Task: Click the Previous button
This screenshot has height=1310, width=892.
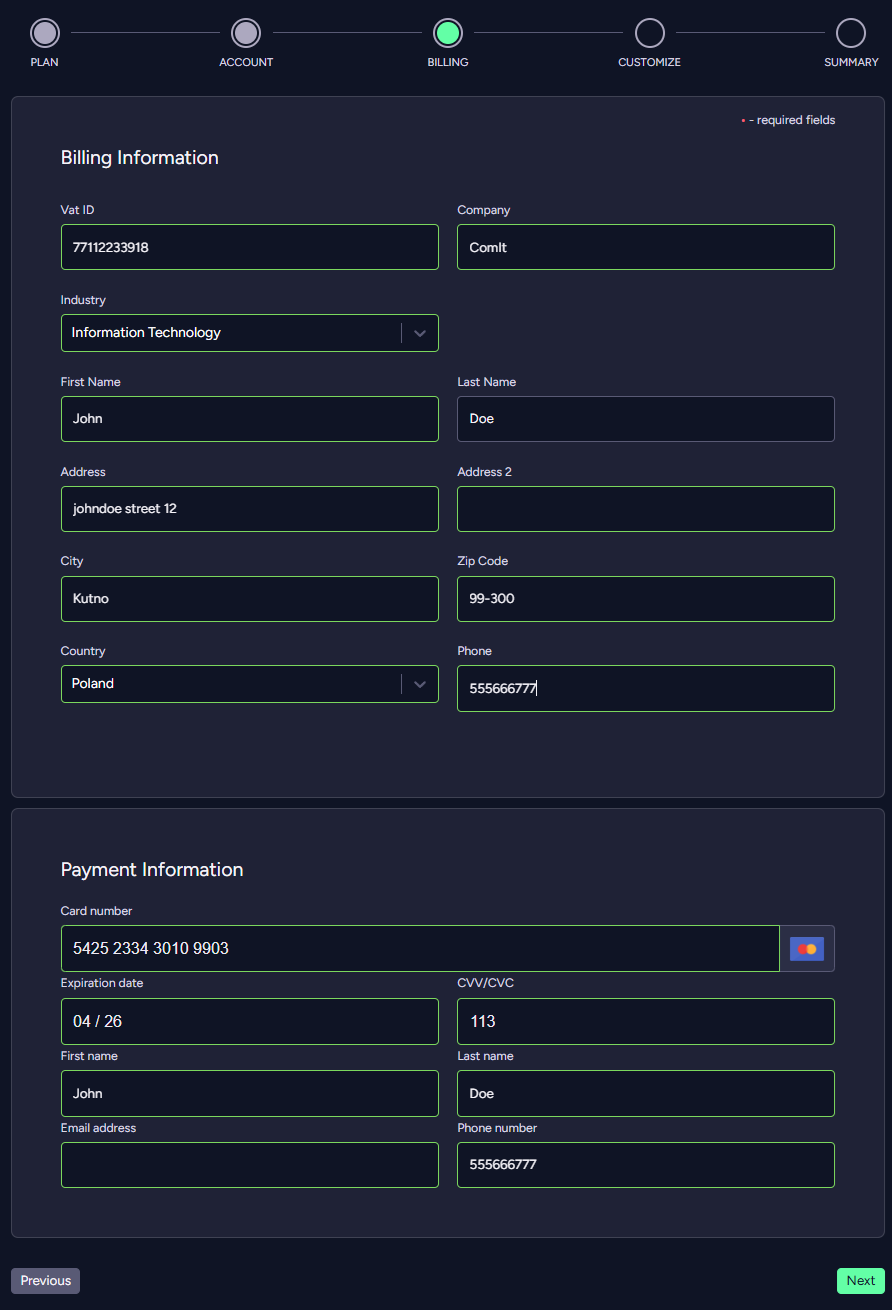Action: click(44, 1280)
